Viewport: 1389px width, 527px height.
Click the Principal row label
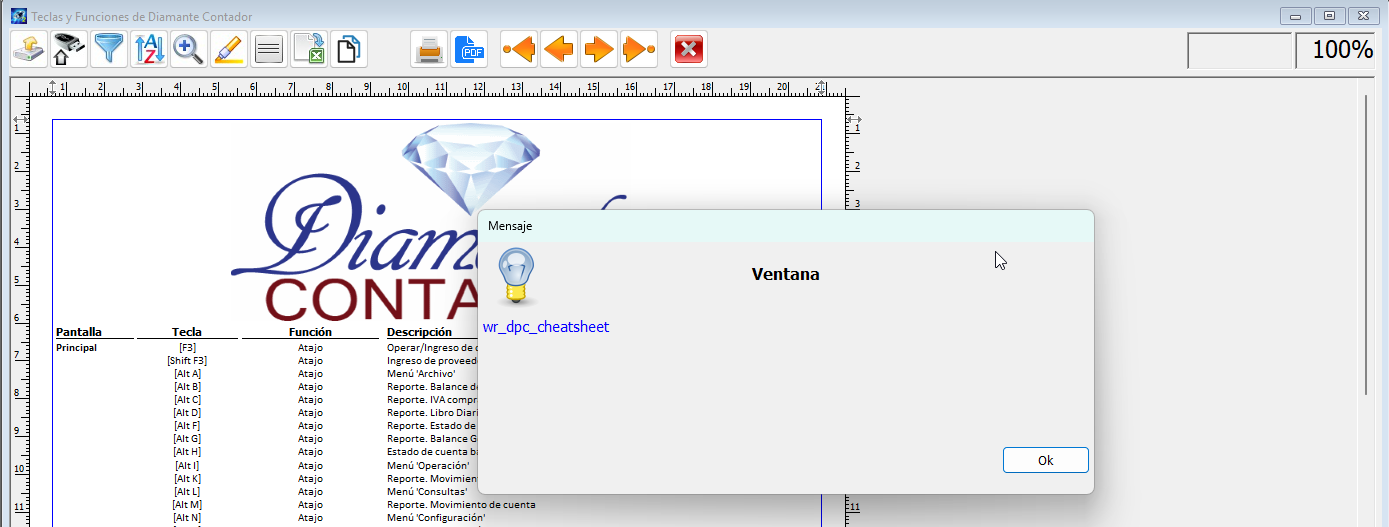tap(76, 348)
